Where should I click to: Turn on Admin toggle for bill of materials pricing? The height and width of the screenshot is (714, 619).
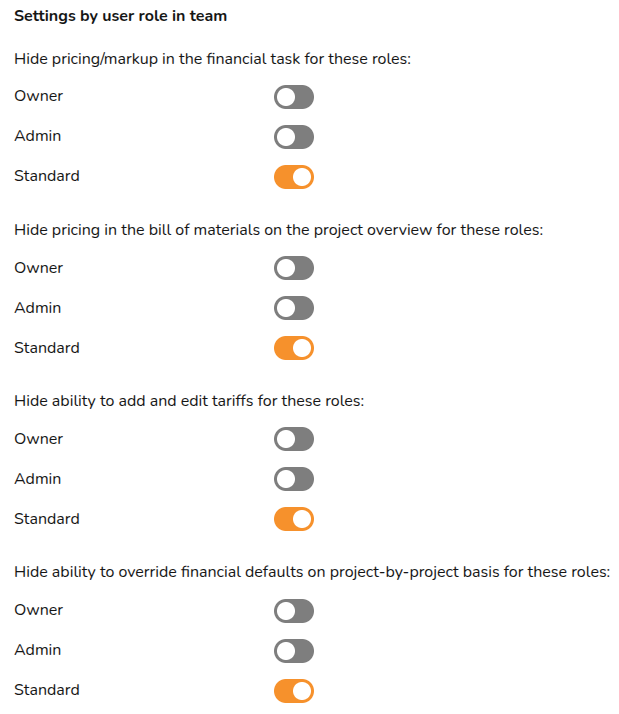pyautogui.click(x=294, y=308)
